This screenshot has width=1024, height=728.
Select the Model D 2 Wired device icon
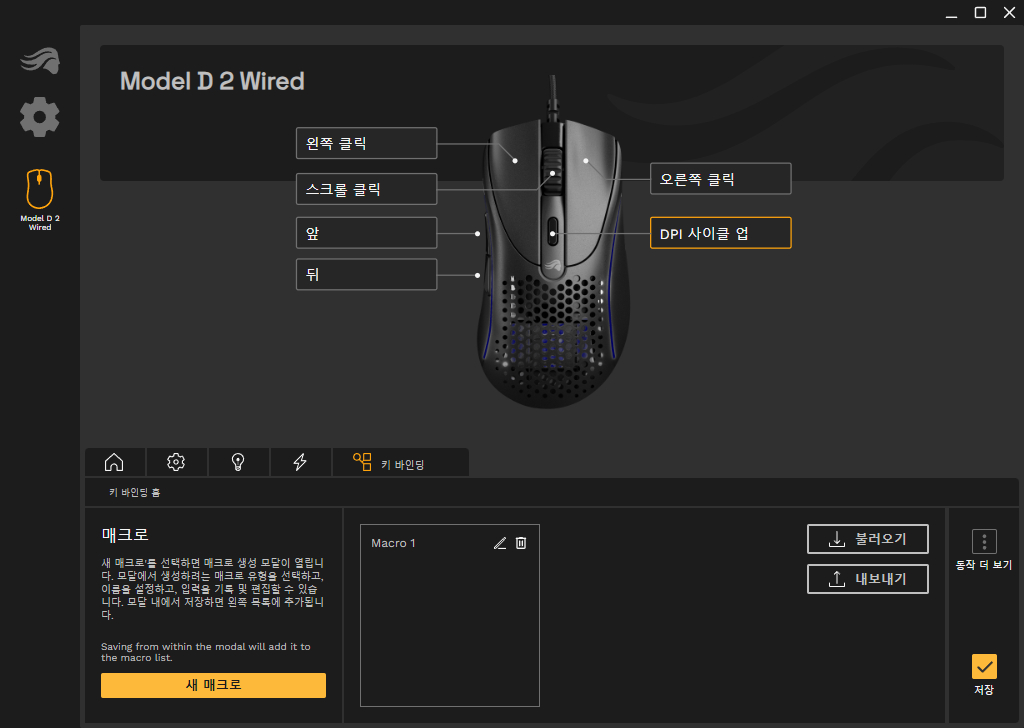pos(40,199)
